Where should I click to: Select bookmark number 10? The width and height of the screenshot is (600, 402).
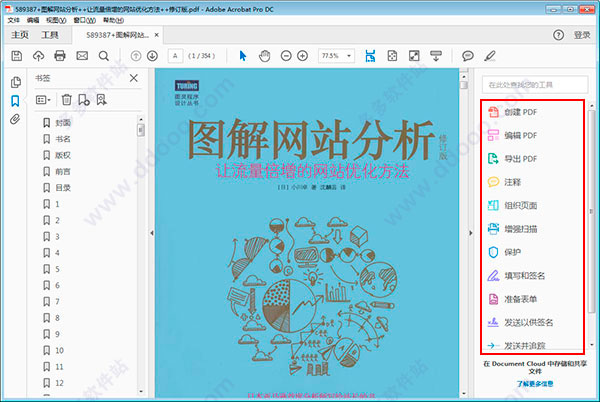pos(54,350)
